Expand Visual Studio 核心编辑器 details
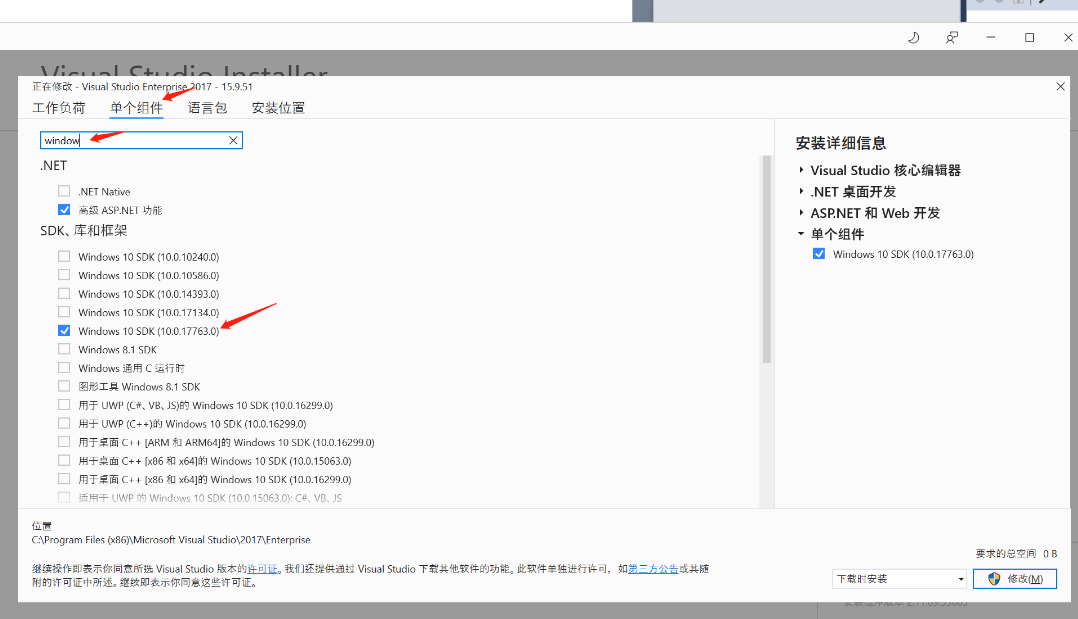 pos(801,170)
